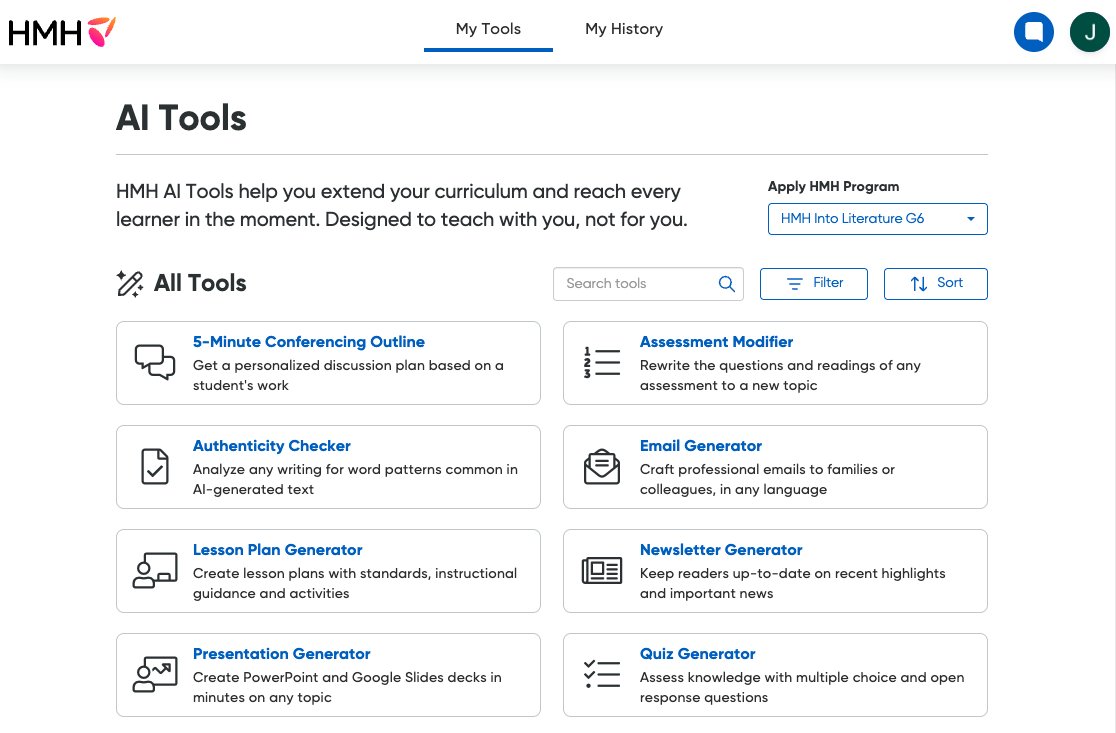The width and height of the screenshot is (1116, 733).
Task: Click the checklist Quiz Generator icon
Action: [601, 675]
